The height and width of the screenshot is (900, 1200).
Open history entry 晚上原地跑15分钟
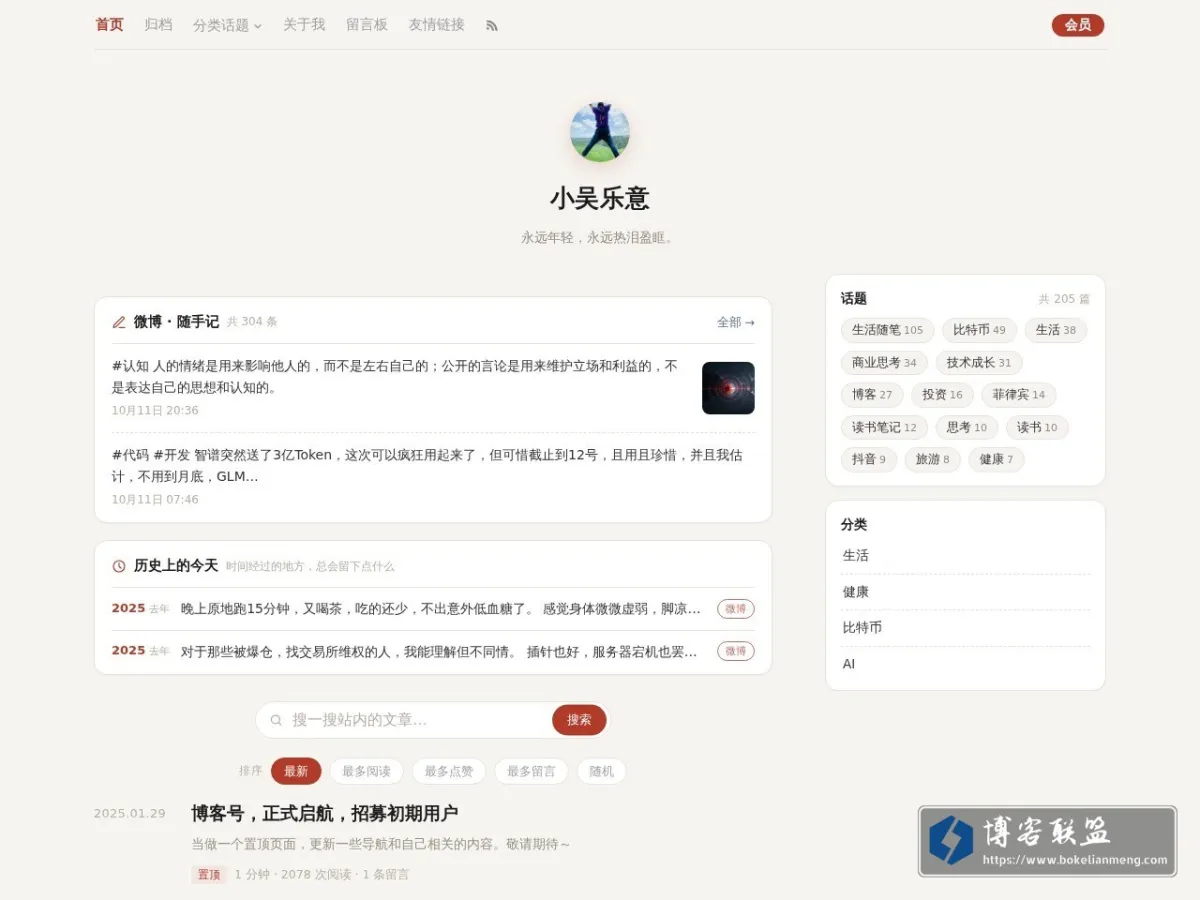click(441, 609)
